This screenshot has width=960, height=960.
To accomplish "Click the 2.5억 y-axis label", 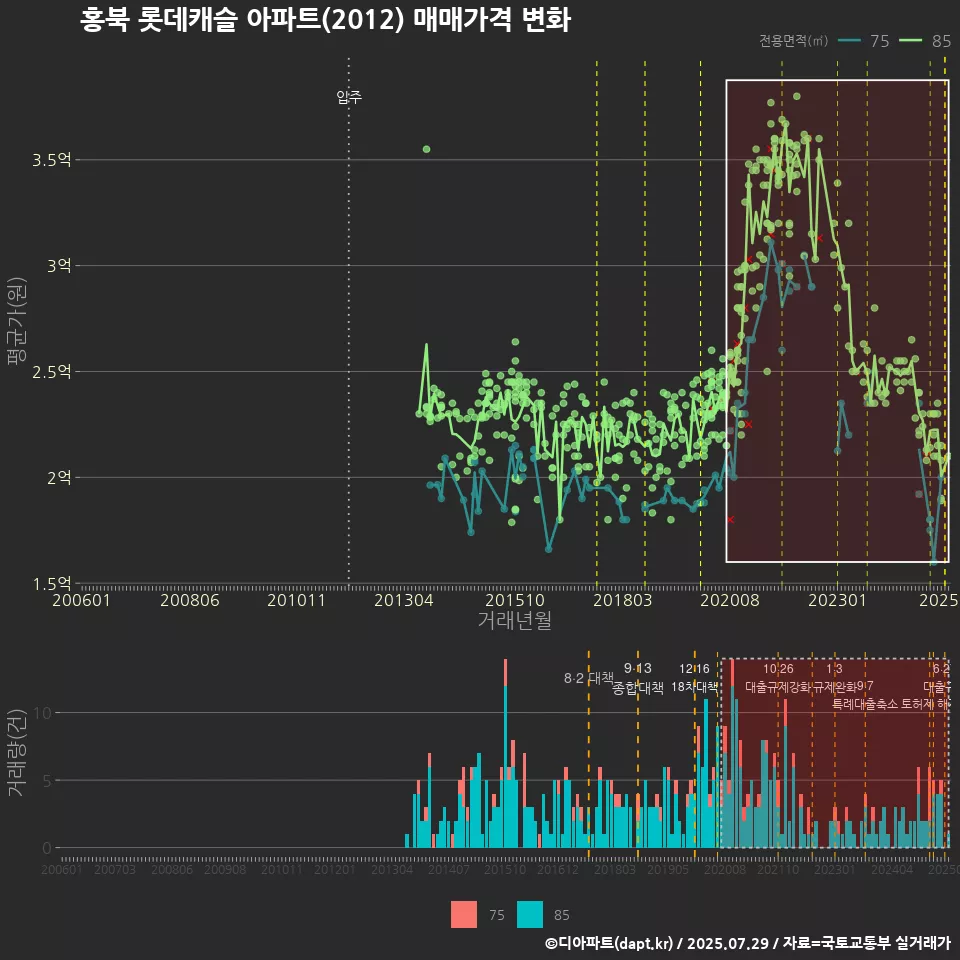I will (51, 372).
